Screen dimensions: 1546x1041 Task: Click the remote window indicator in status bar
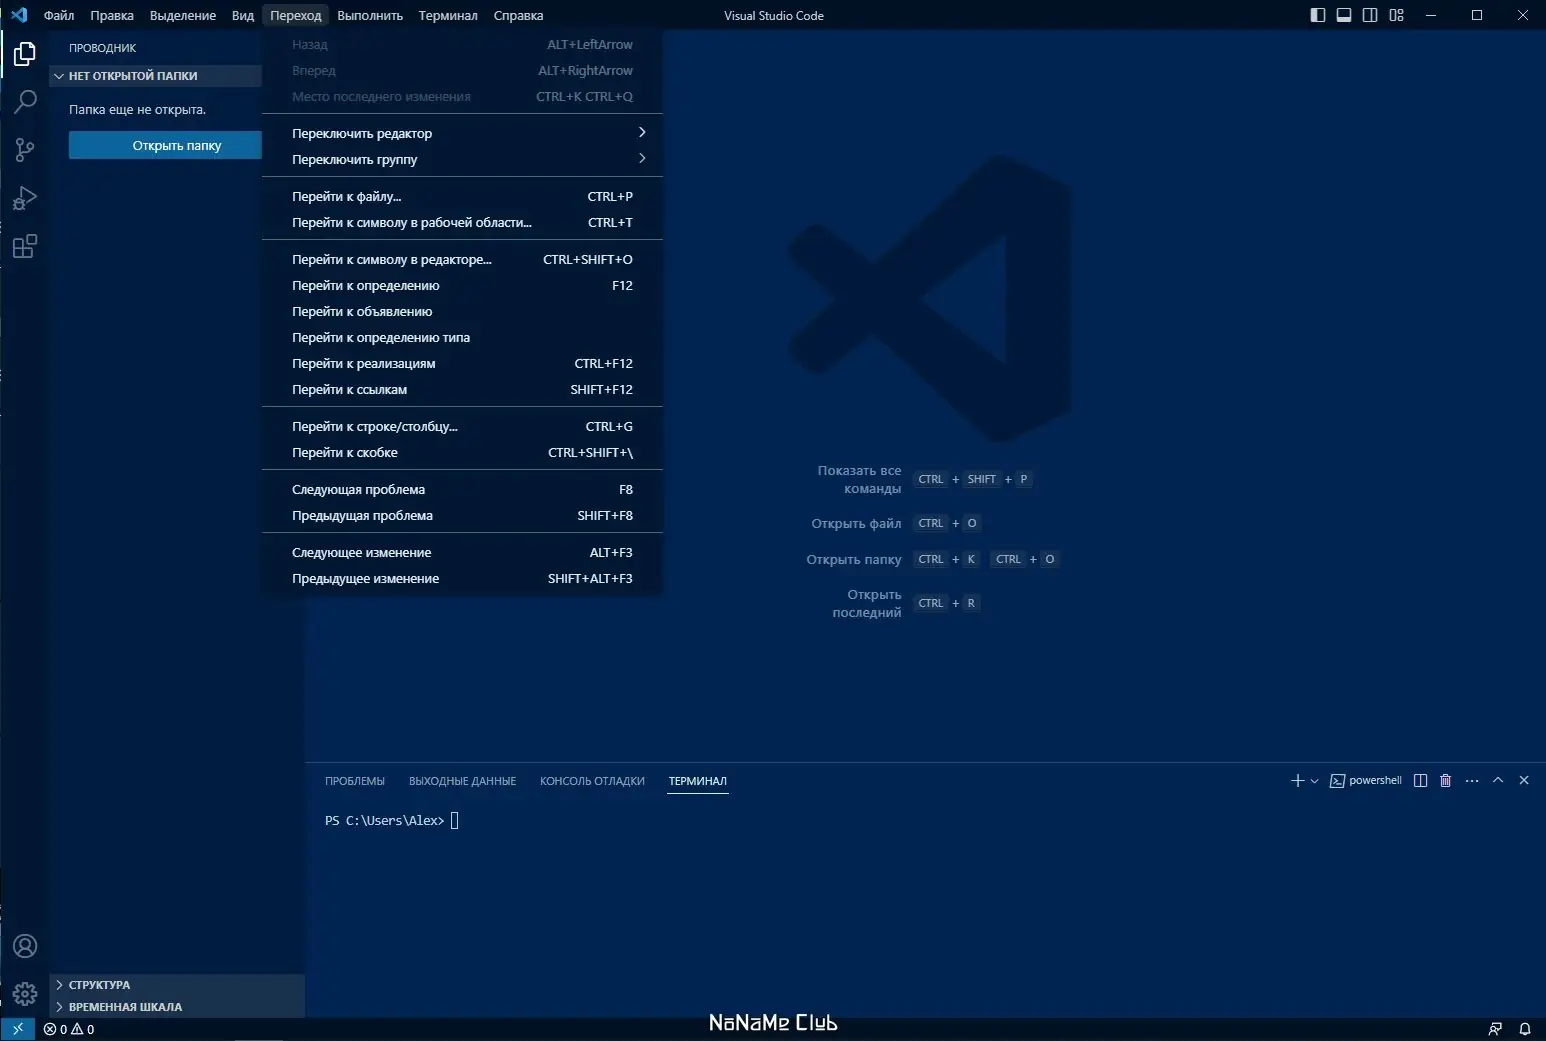(x=18, y=1029)
